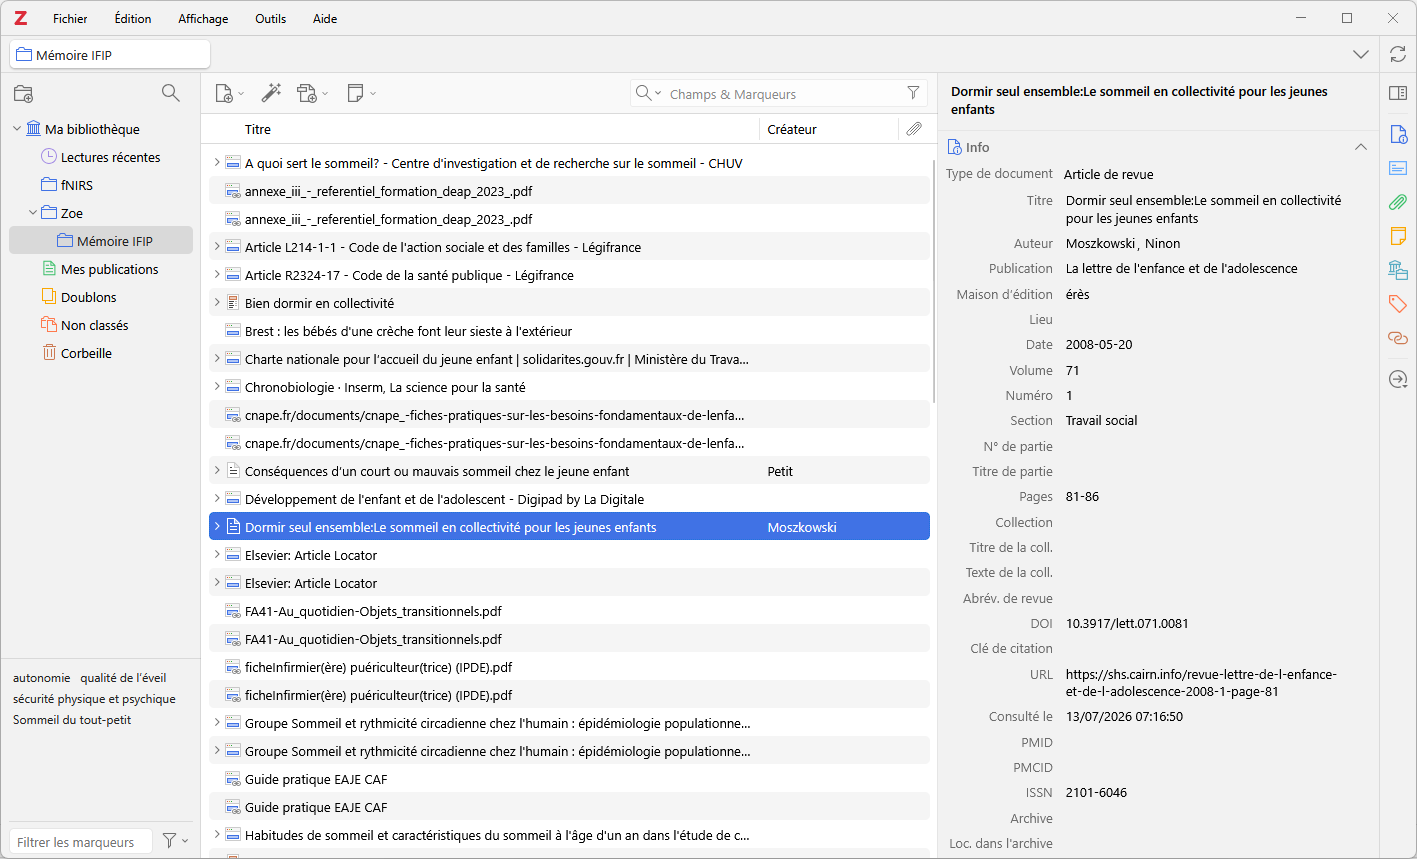1417x859 pixels.
Task: Open the New Item toolbar button
Action: 229,93
